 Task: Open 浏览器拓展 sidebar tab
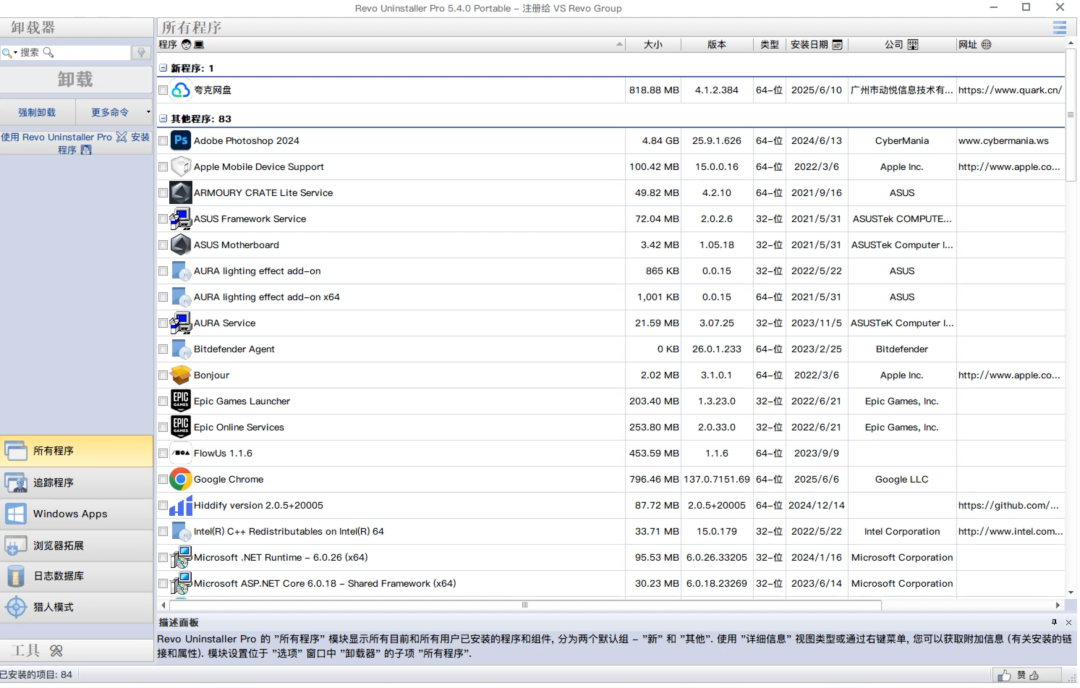click(x=76, y=545)
